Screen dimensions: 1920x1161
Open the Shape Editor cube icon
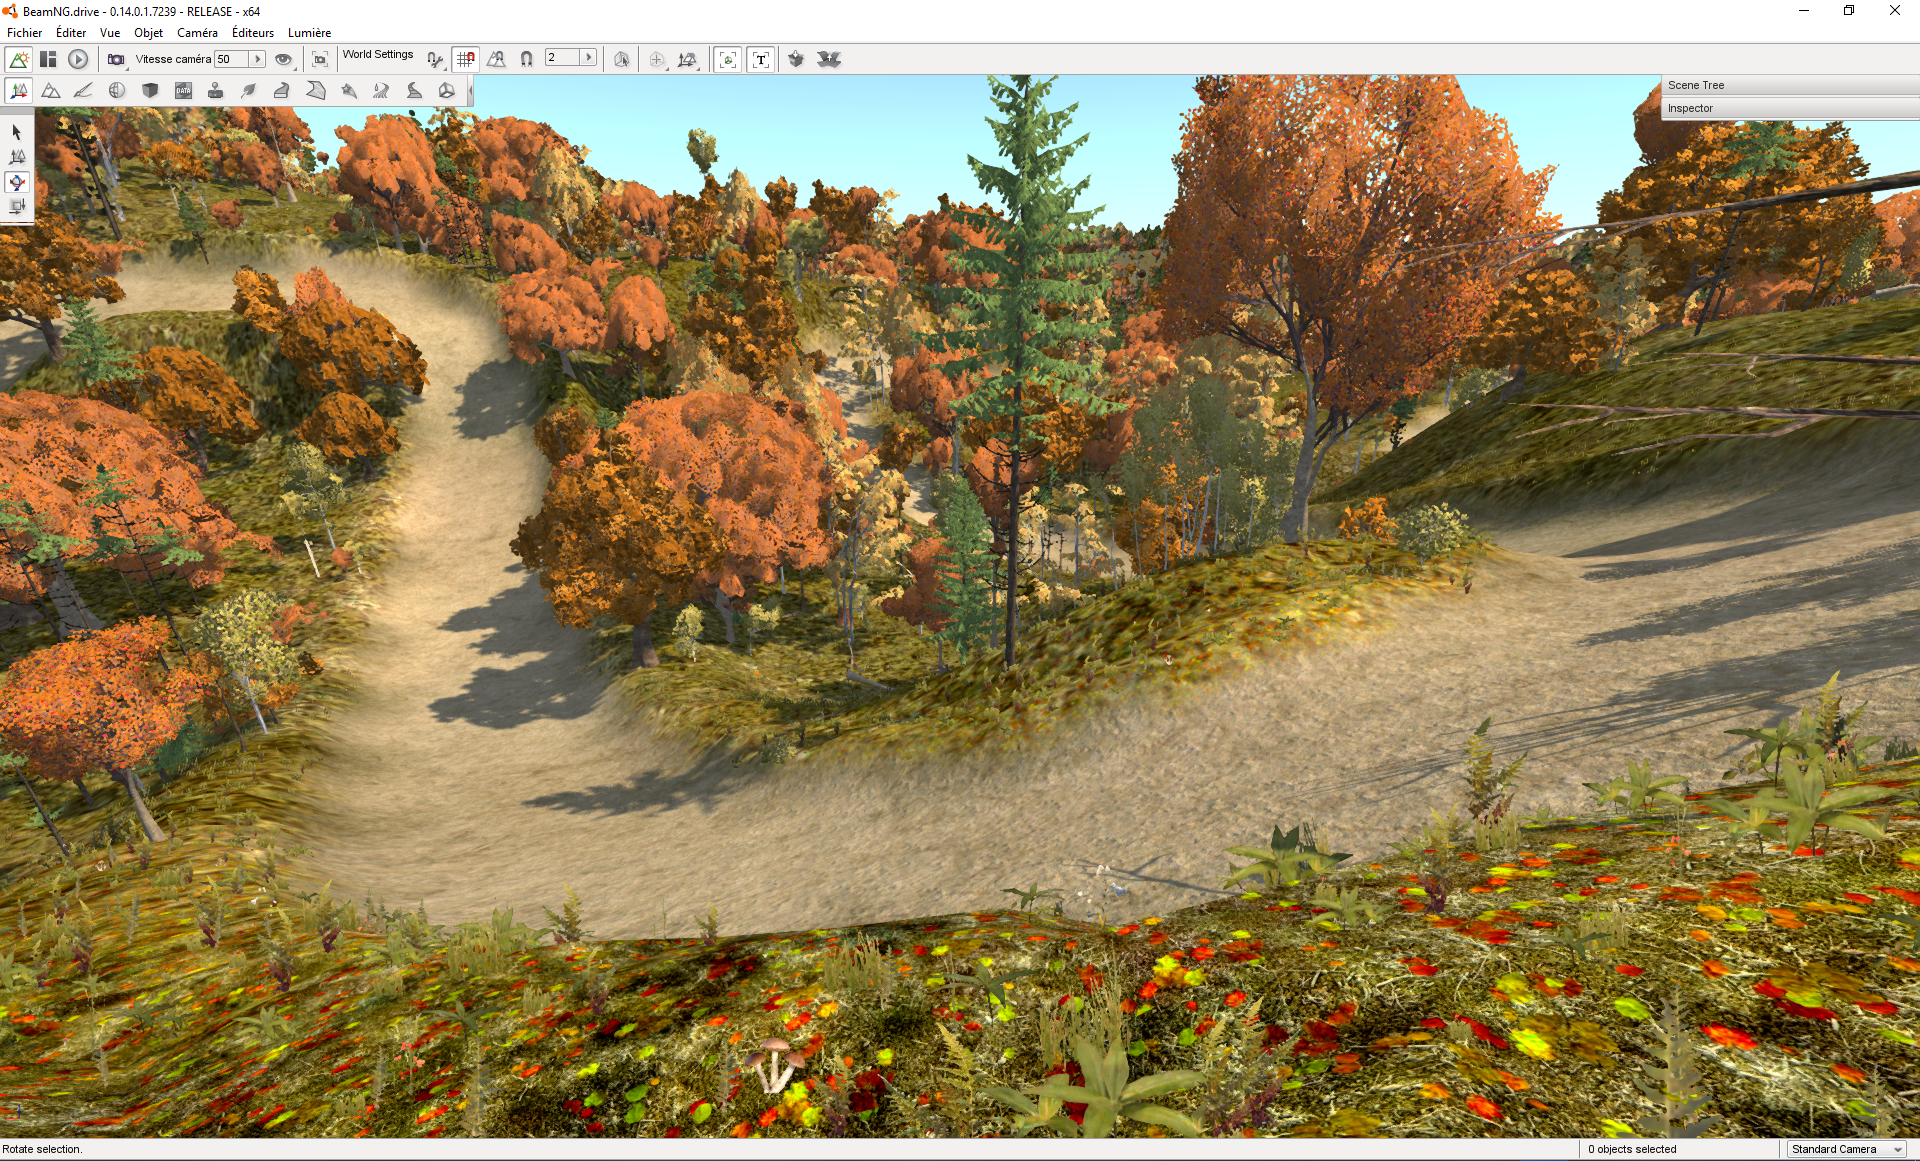447,91
